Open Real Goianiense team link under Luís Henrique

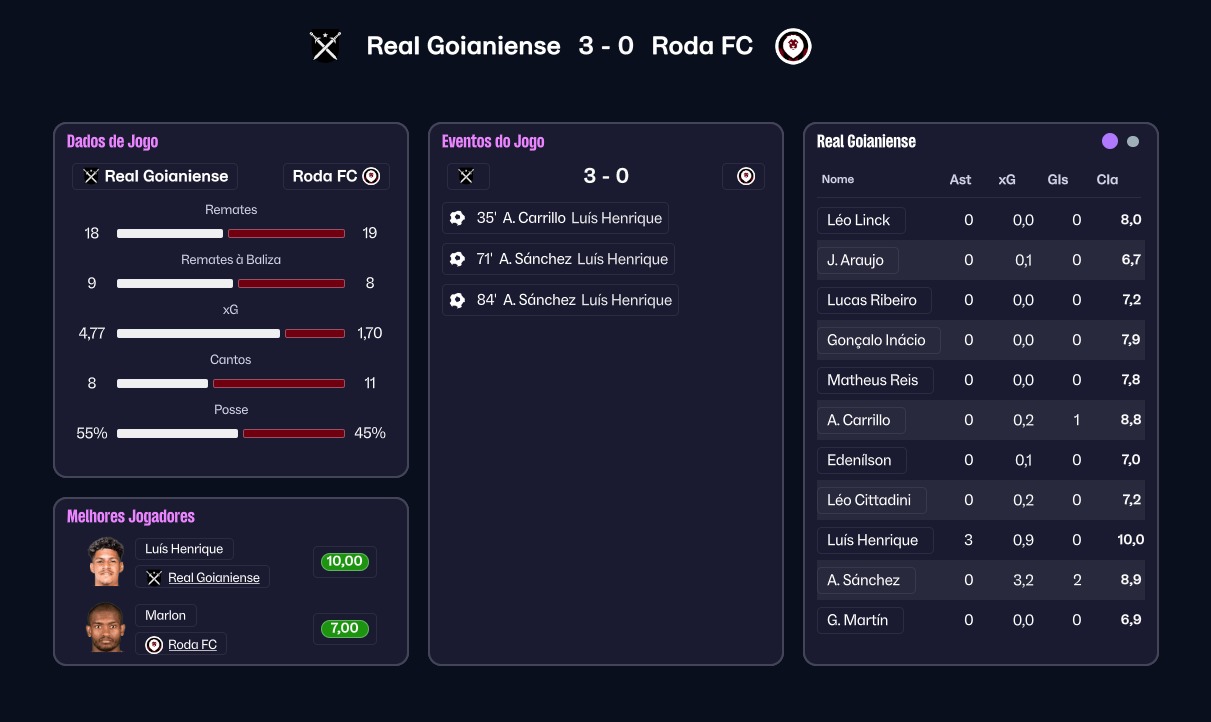coord(213,578)
